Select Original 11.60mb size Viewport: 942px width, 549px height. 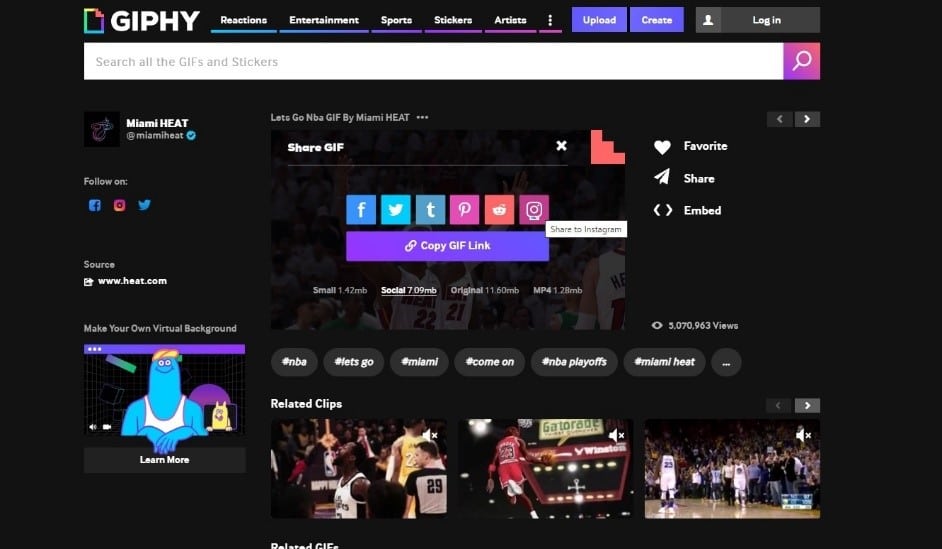485,290
